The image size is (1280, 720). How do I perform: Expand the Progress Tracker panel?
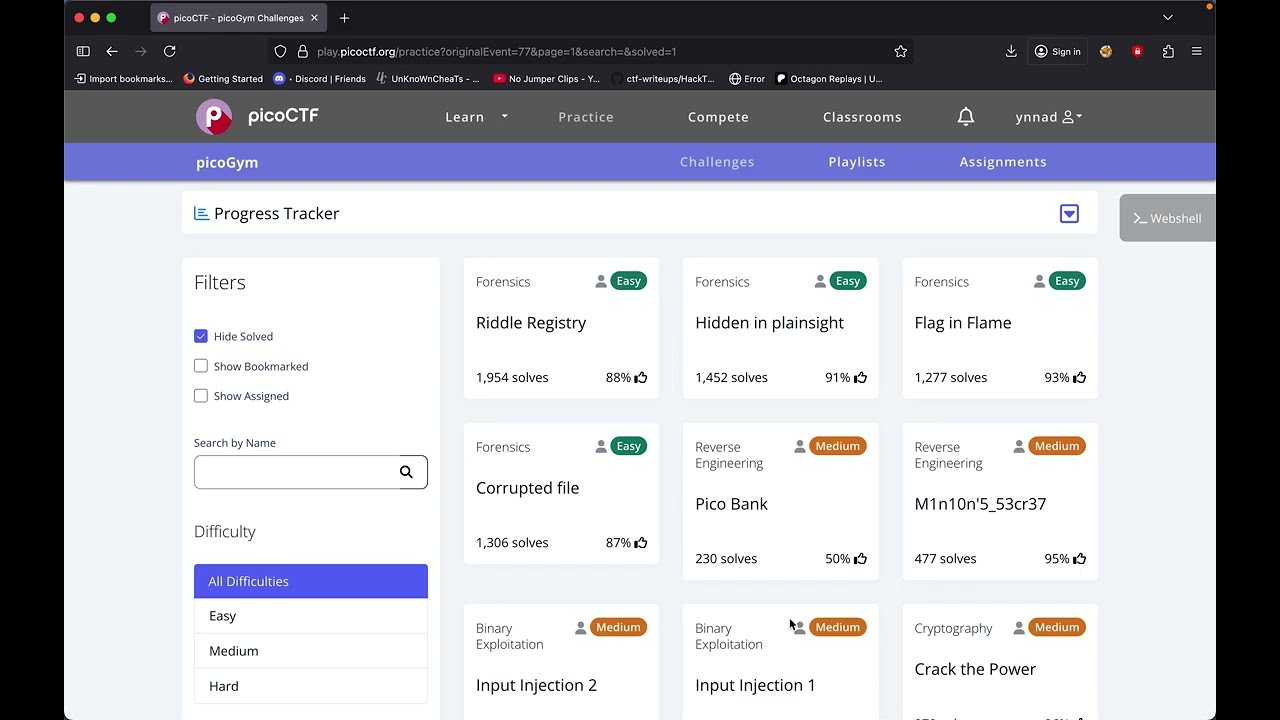pos(1069,214)
